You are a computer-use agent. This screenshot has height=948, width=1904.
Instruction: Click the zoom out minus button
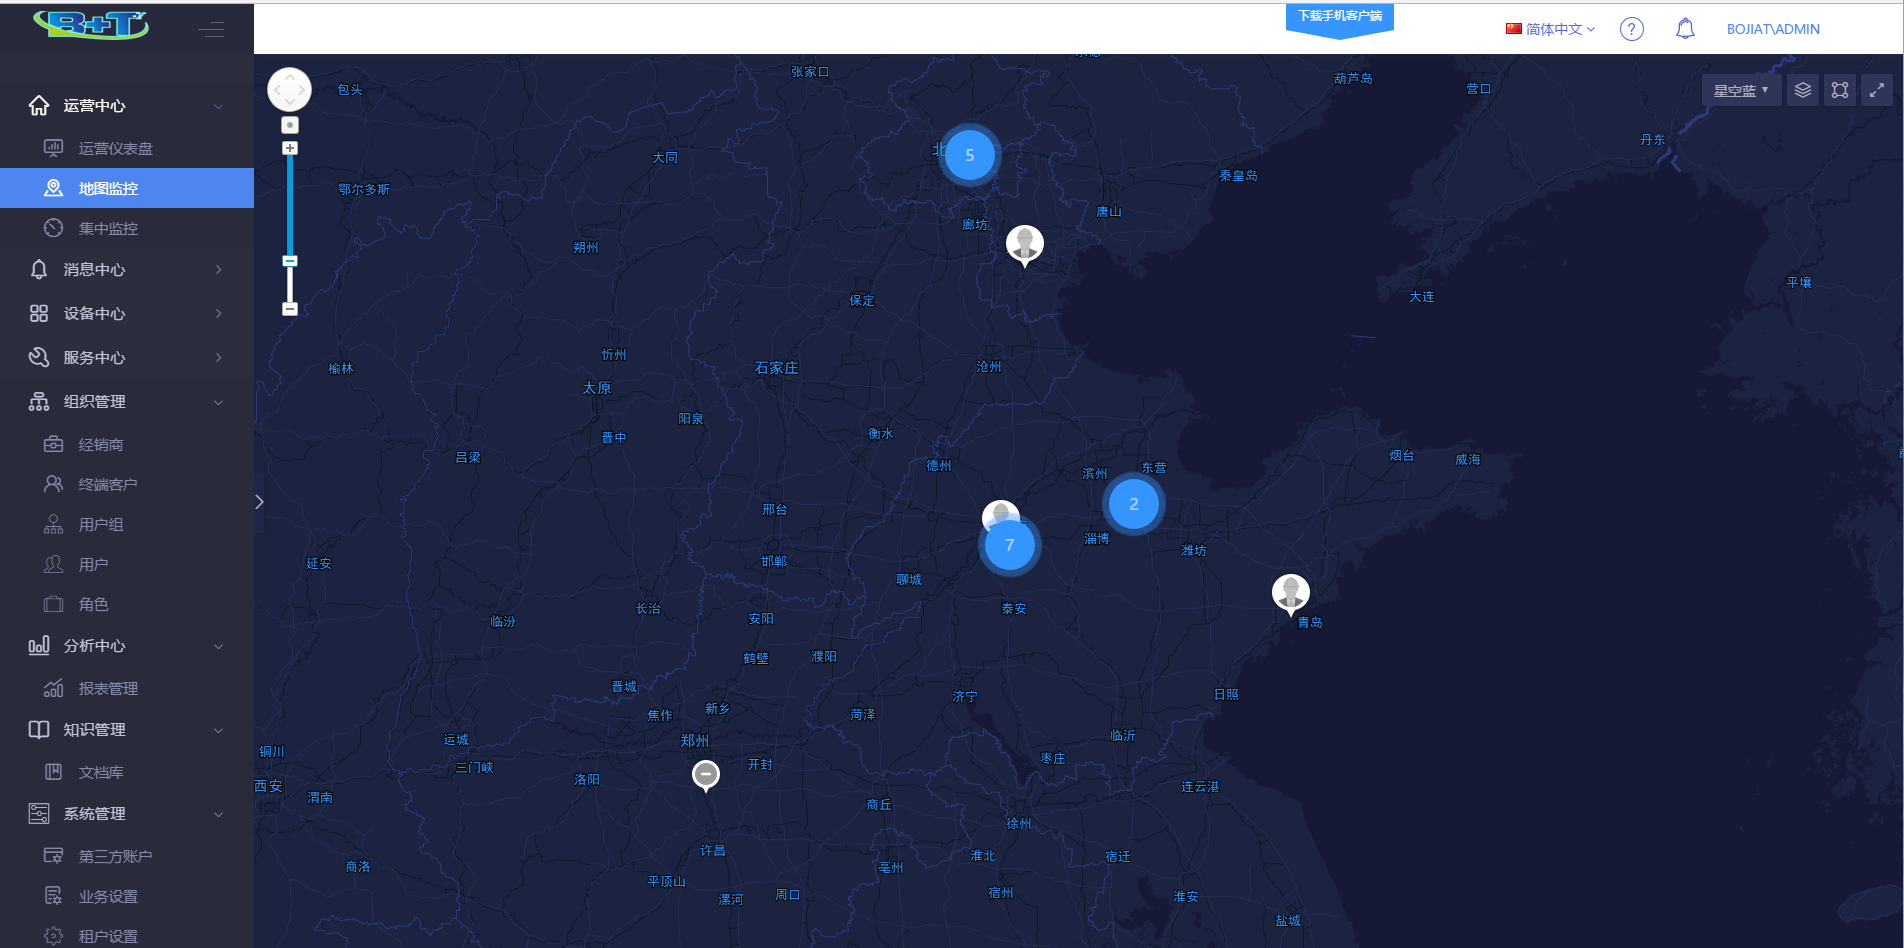(290, 309)
